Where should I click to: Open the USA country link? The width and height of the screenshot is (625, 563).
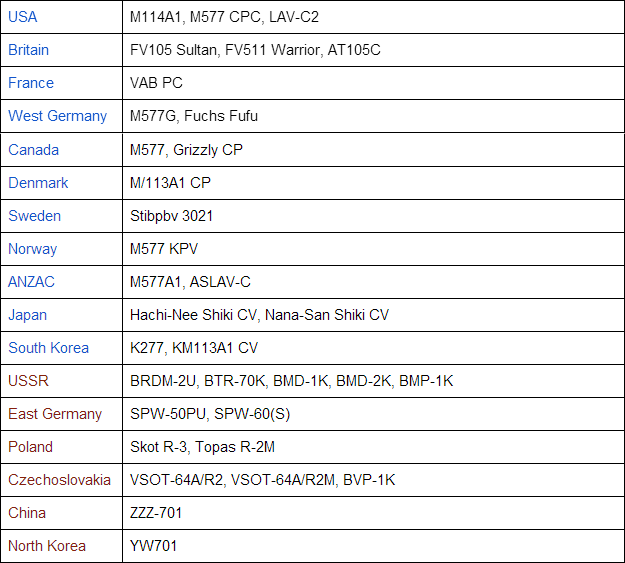pyautogui.click(x=23, y=17)
